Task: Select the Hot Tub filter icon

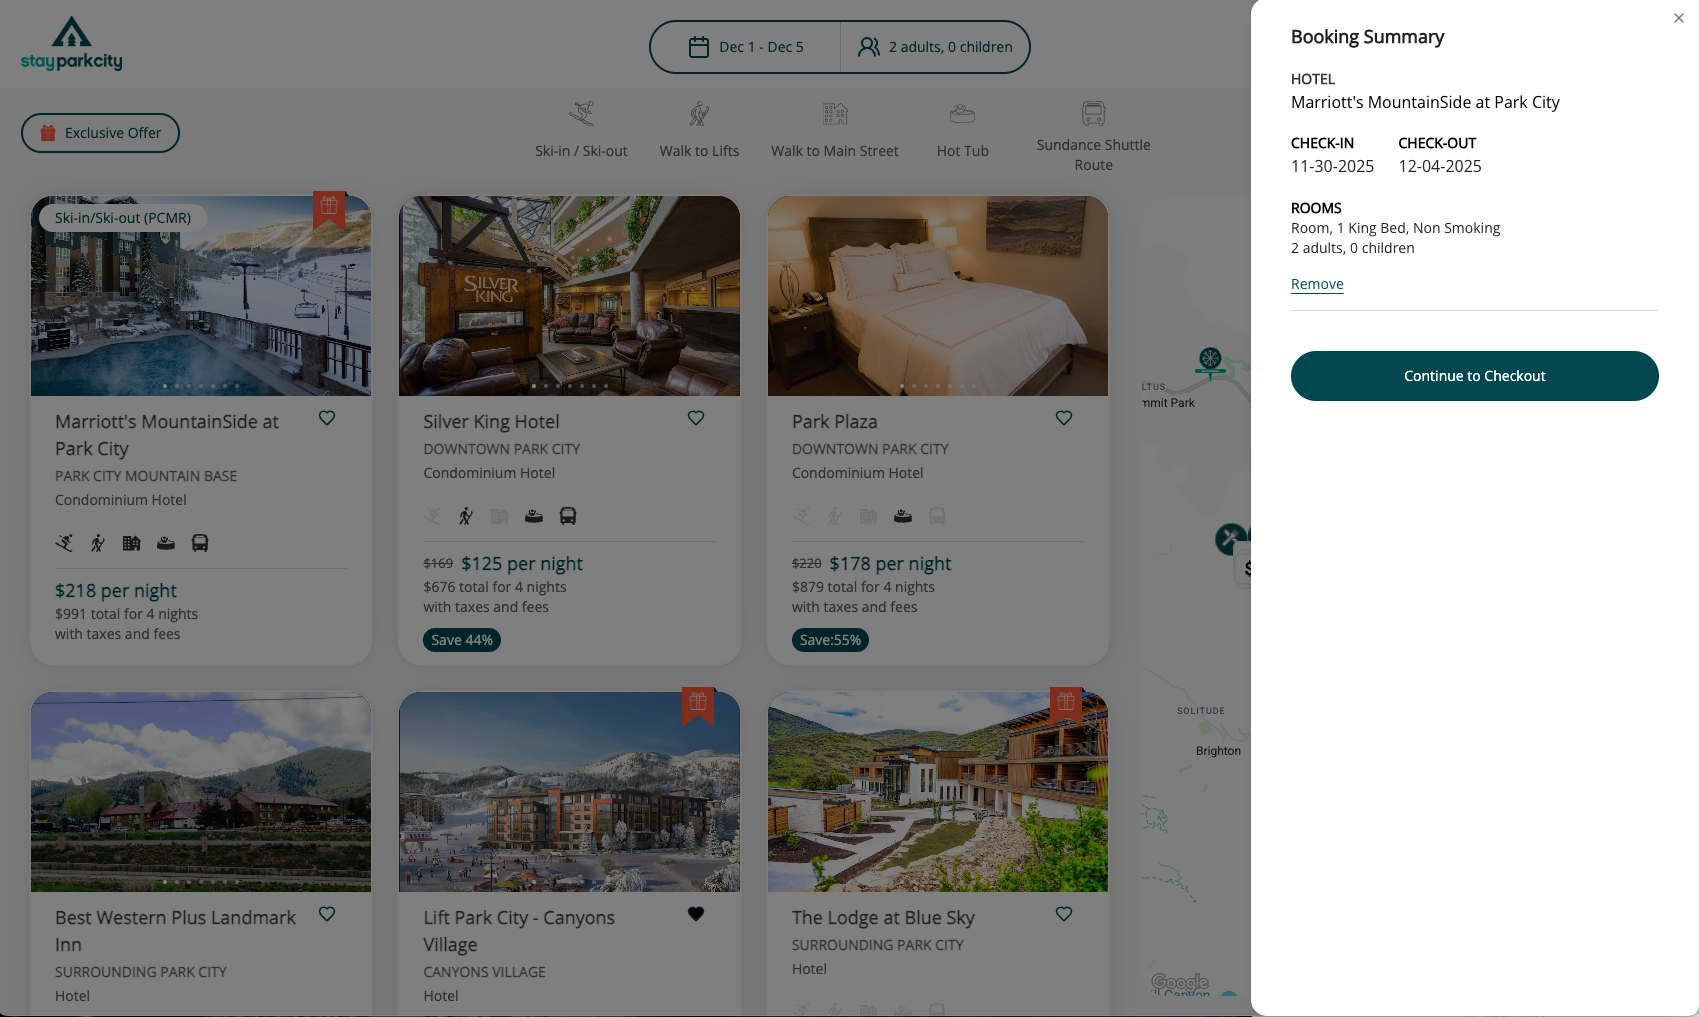Action: pyautogui.click(x=963, y=114)
